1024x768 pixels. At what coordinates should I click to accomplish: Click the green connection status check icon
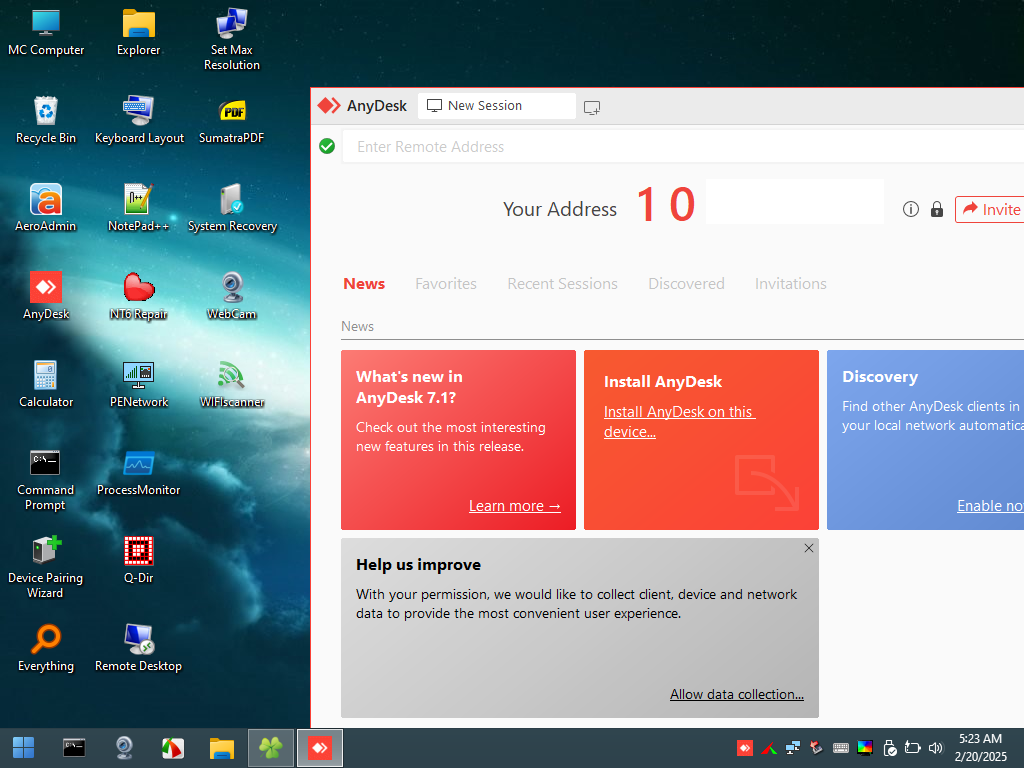327,146
